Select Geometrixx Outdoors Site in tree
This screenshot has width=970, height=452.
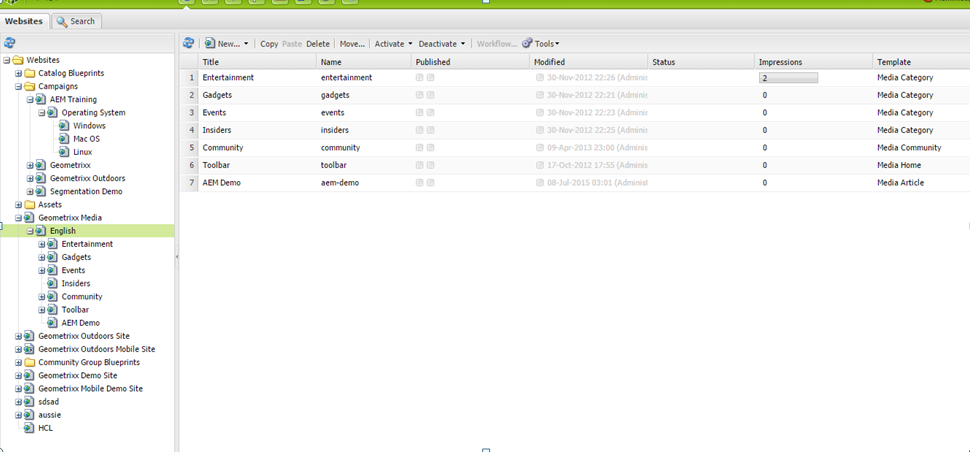coord(84,336)
